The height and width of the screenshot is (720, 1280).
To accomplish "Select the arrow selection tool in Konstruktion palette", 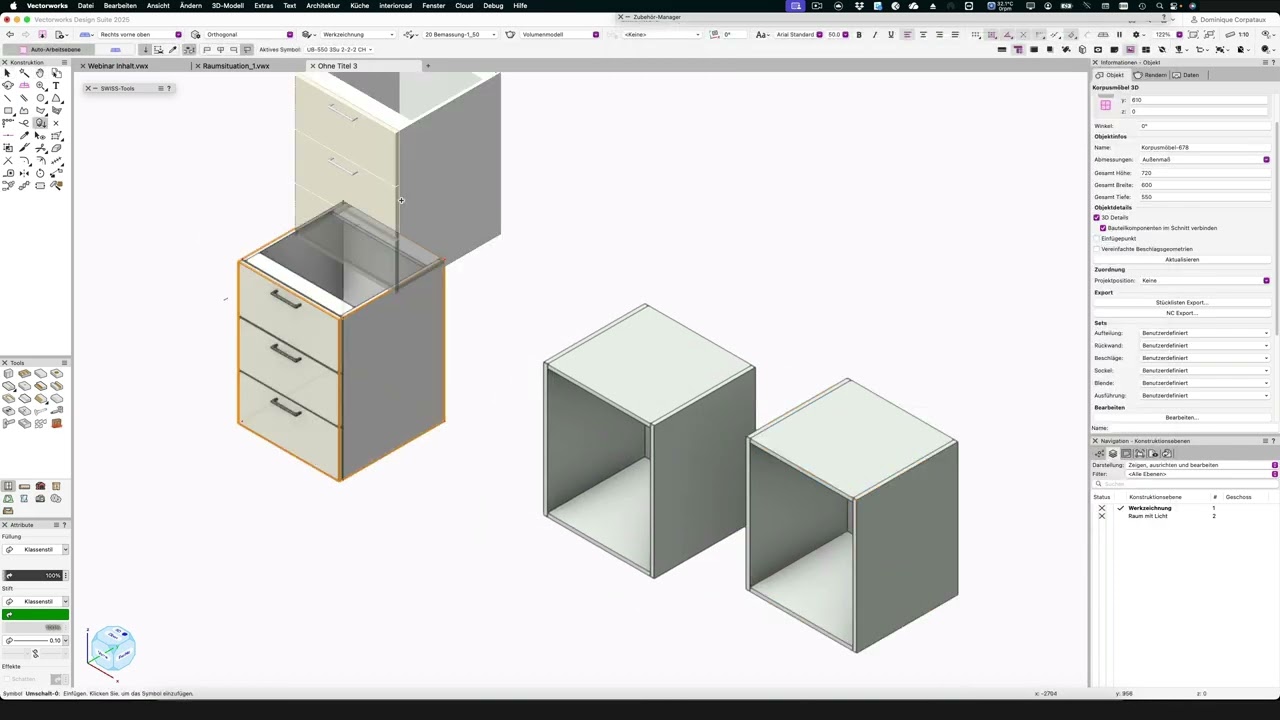I will [x=8, y=73].
